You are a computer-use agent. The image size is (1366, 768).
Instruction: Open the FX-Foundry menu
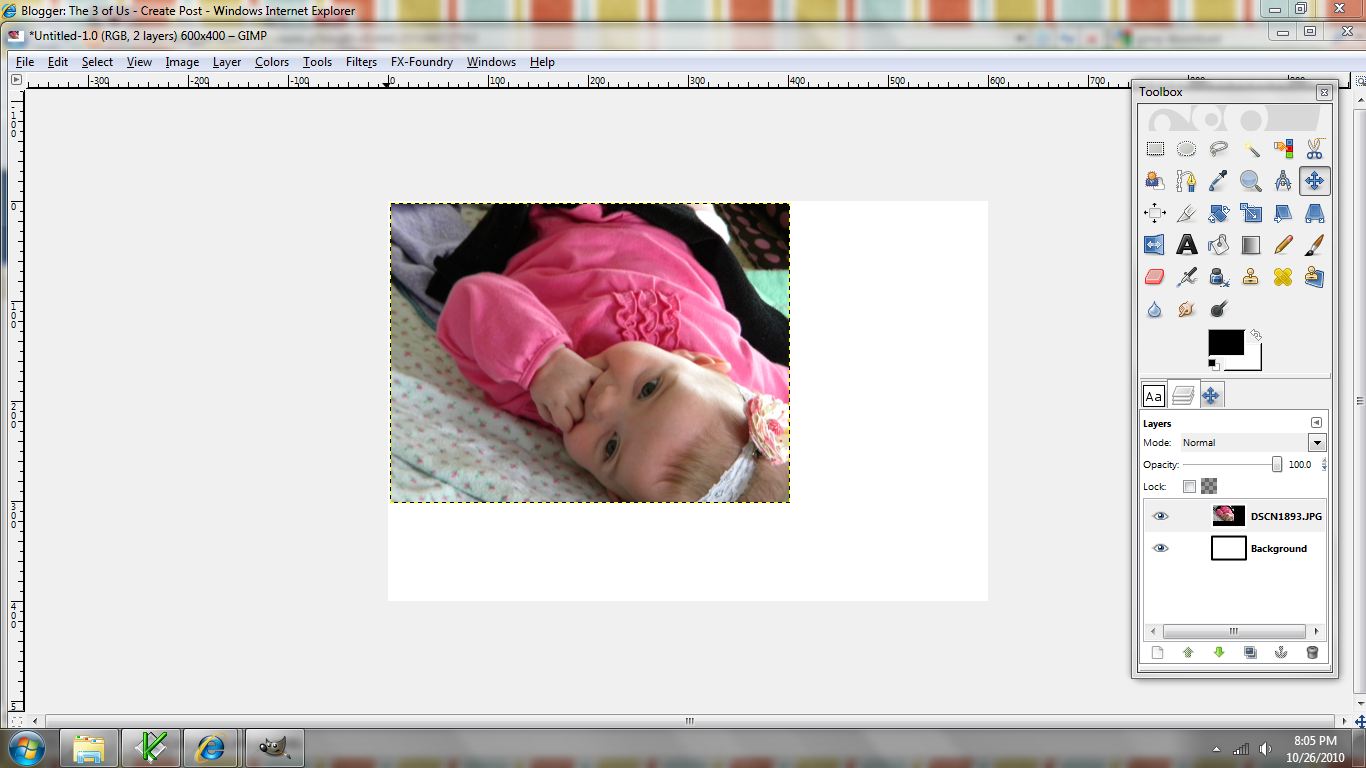(x=422, y=62)
